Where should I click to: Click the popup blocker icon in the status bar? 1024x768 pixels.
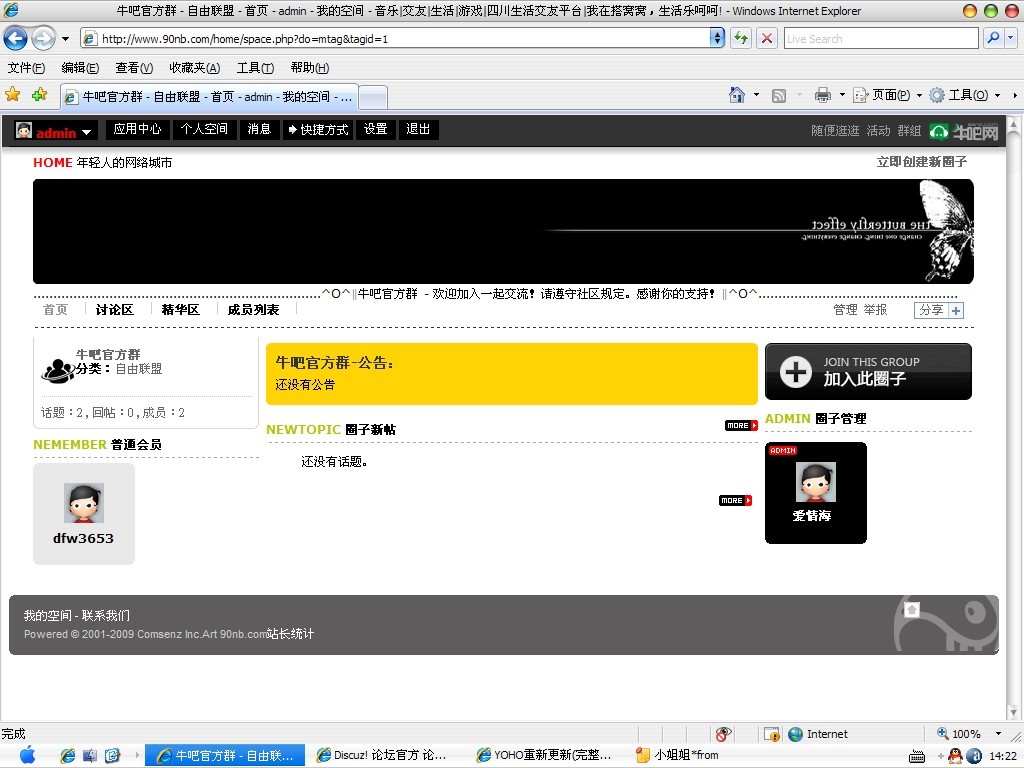click(x=771, y=734)
